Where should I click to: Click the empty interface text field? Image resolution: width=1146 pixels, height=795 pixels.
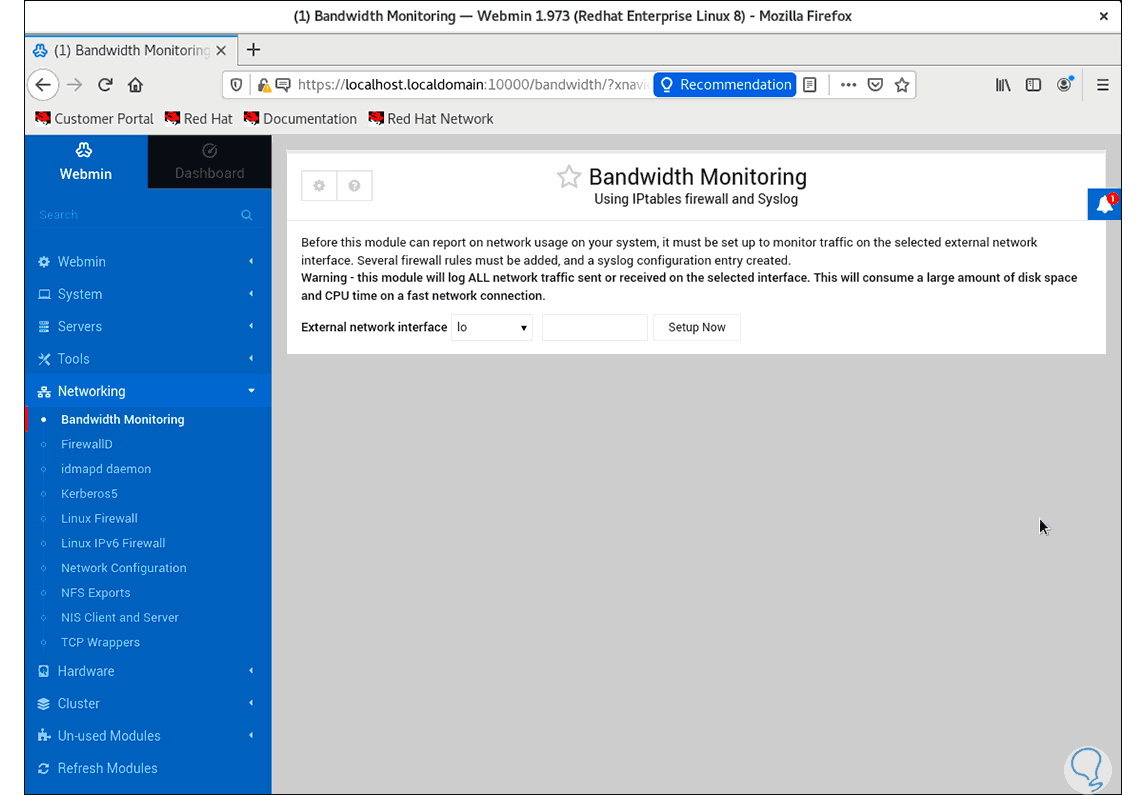point(595,327)
